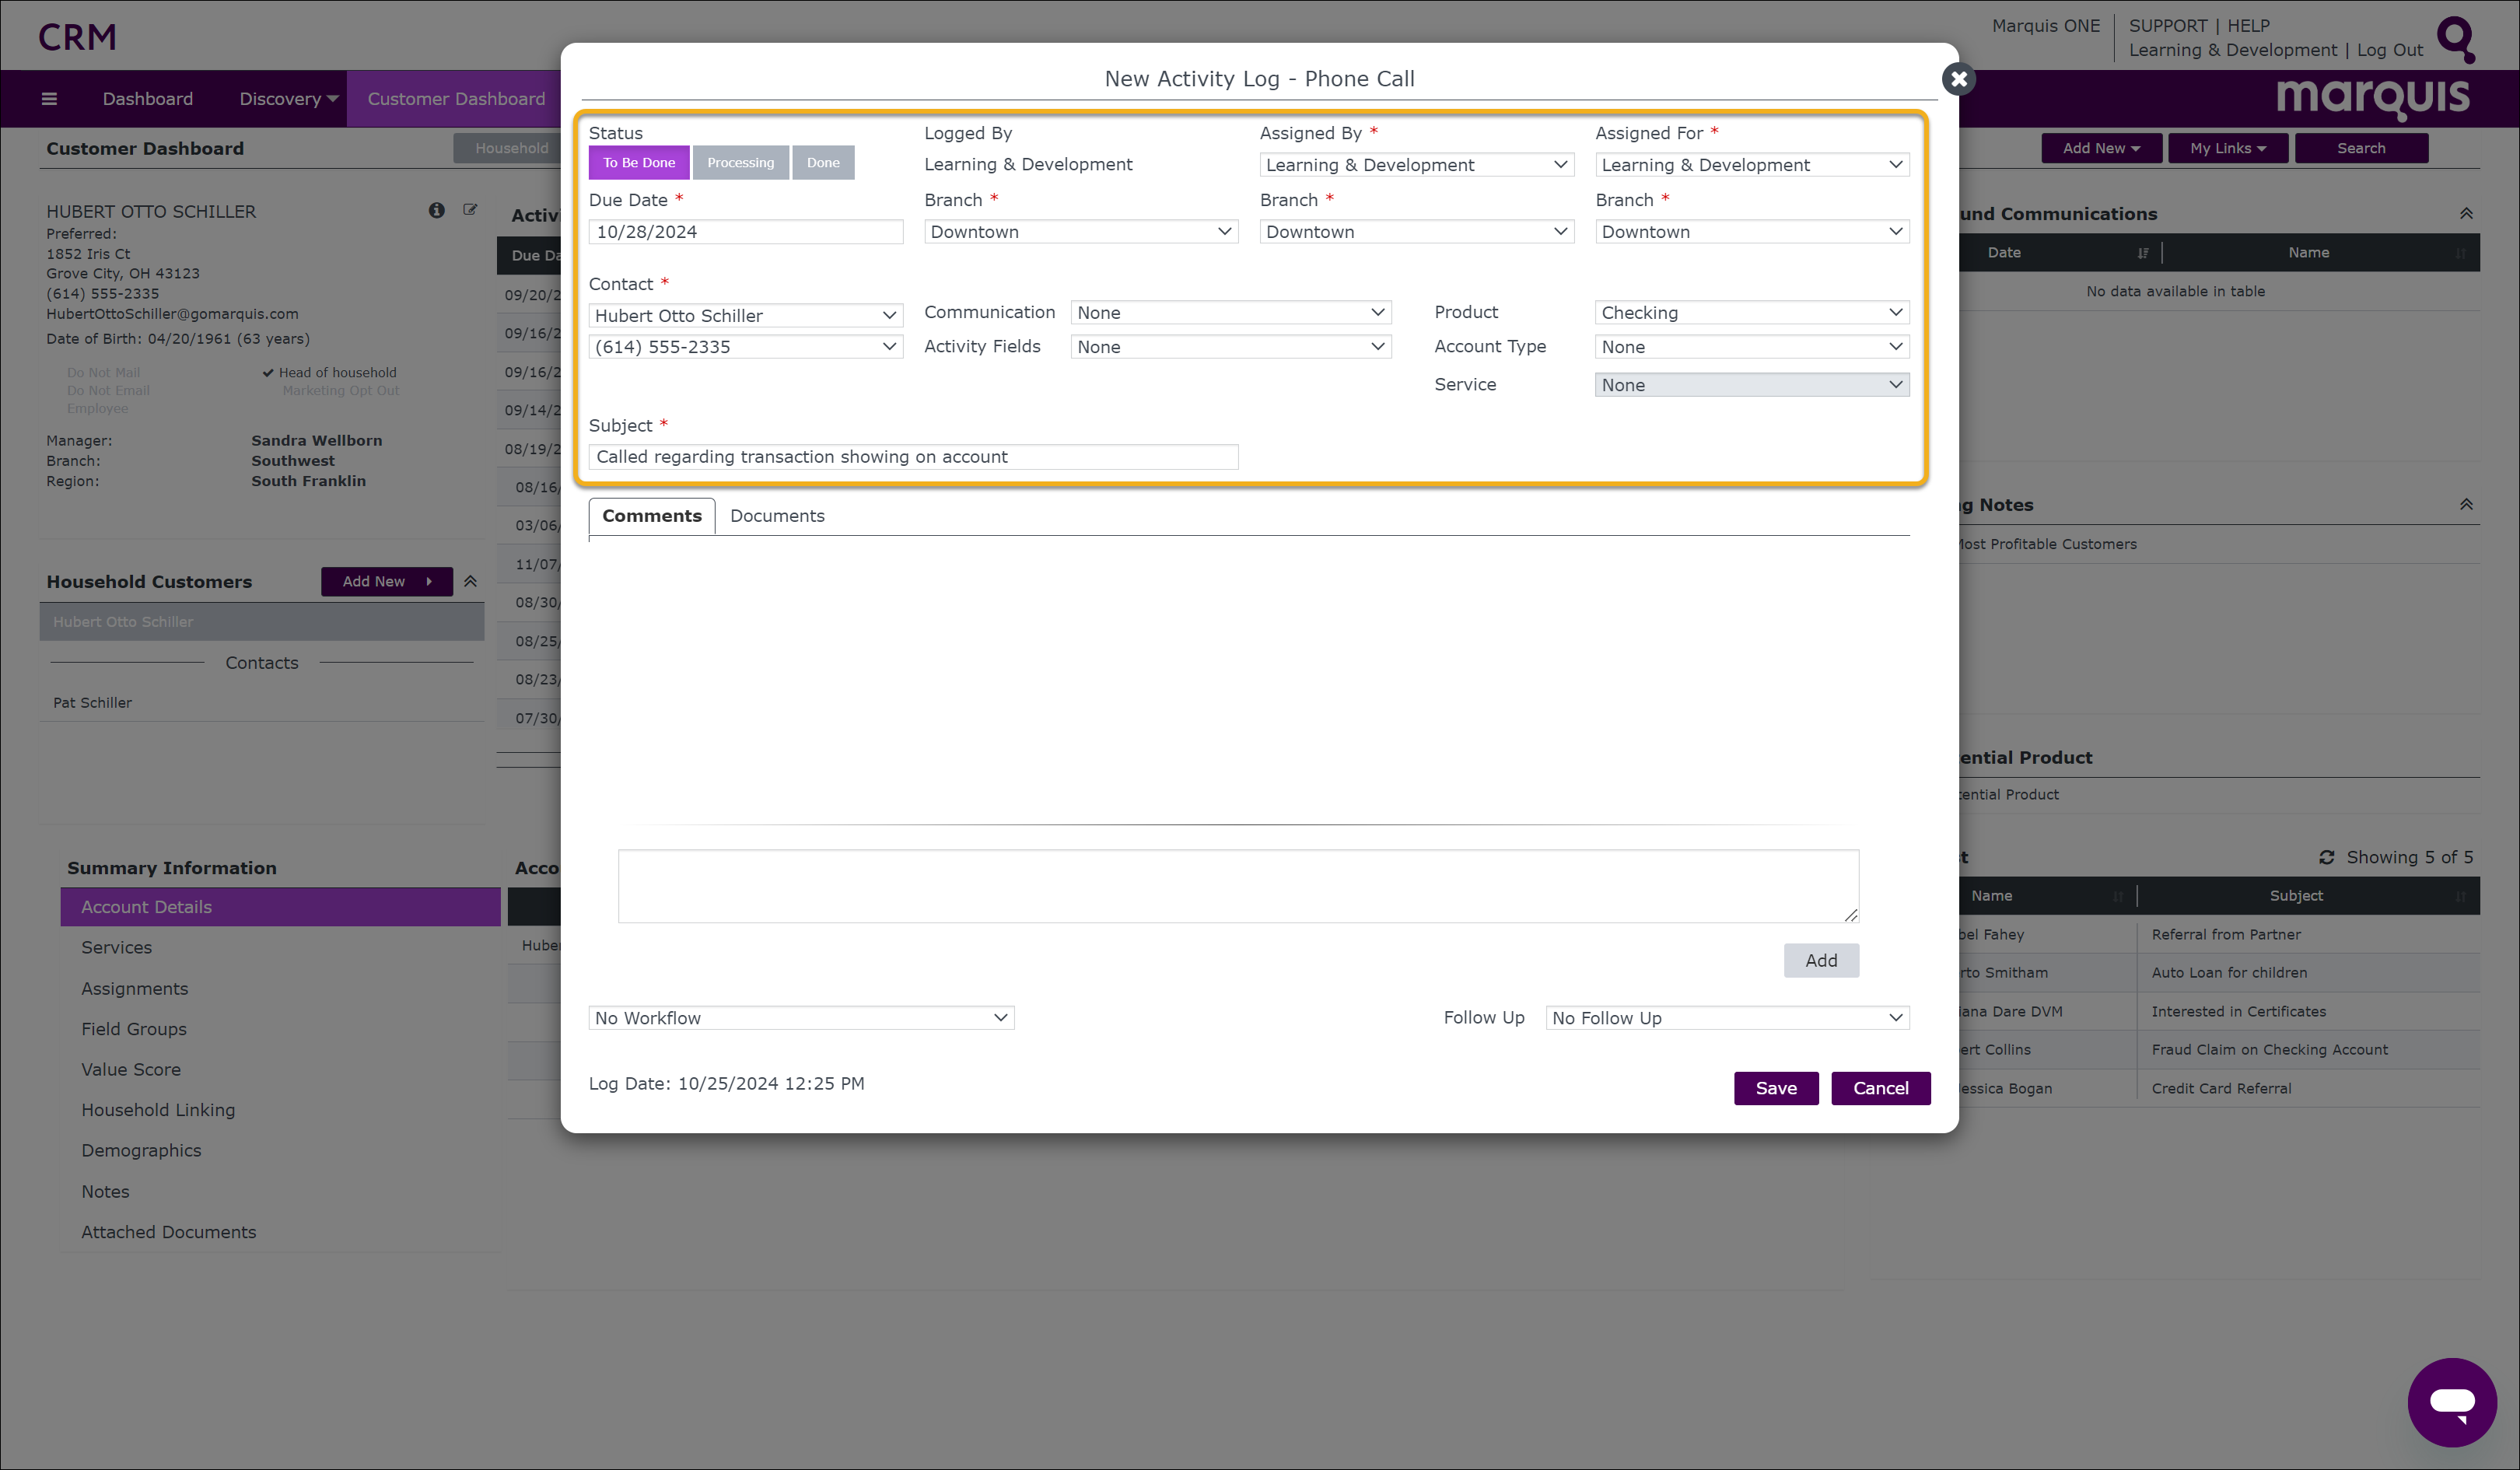Open the contact phone number dropdown
This screenshot has width=2520, height=1470.
746,347
